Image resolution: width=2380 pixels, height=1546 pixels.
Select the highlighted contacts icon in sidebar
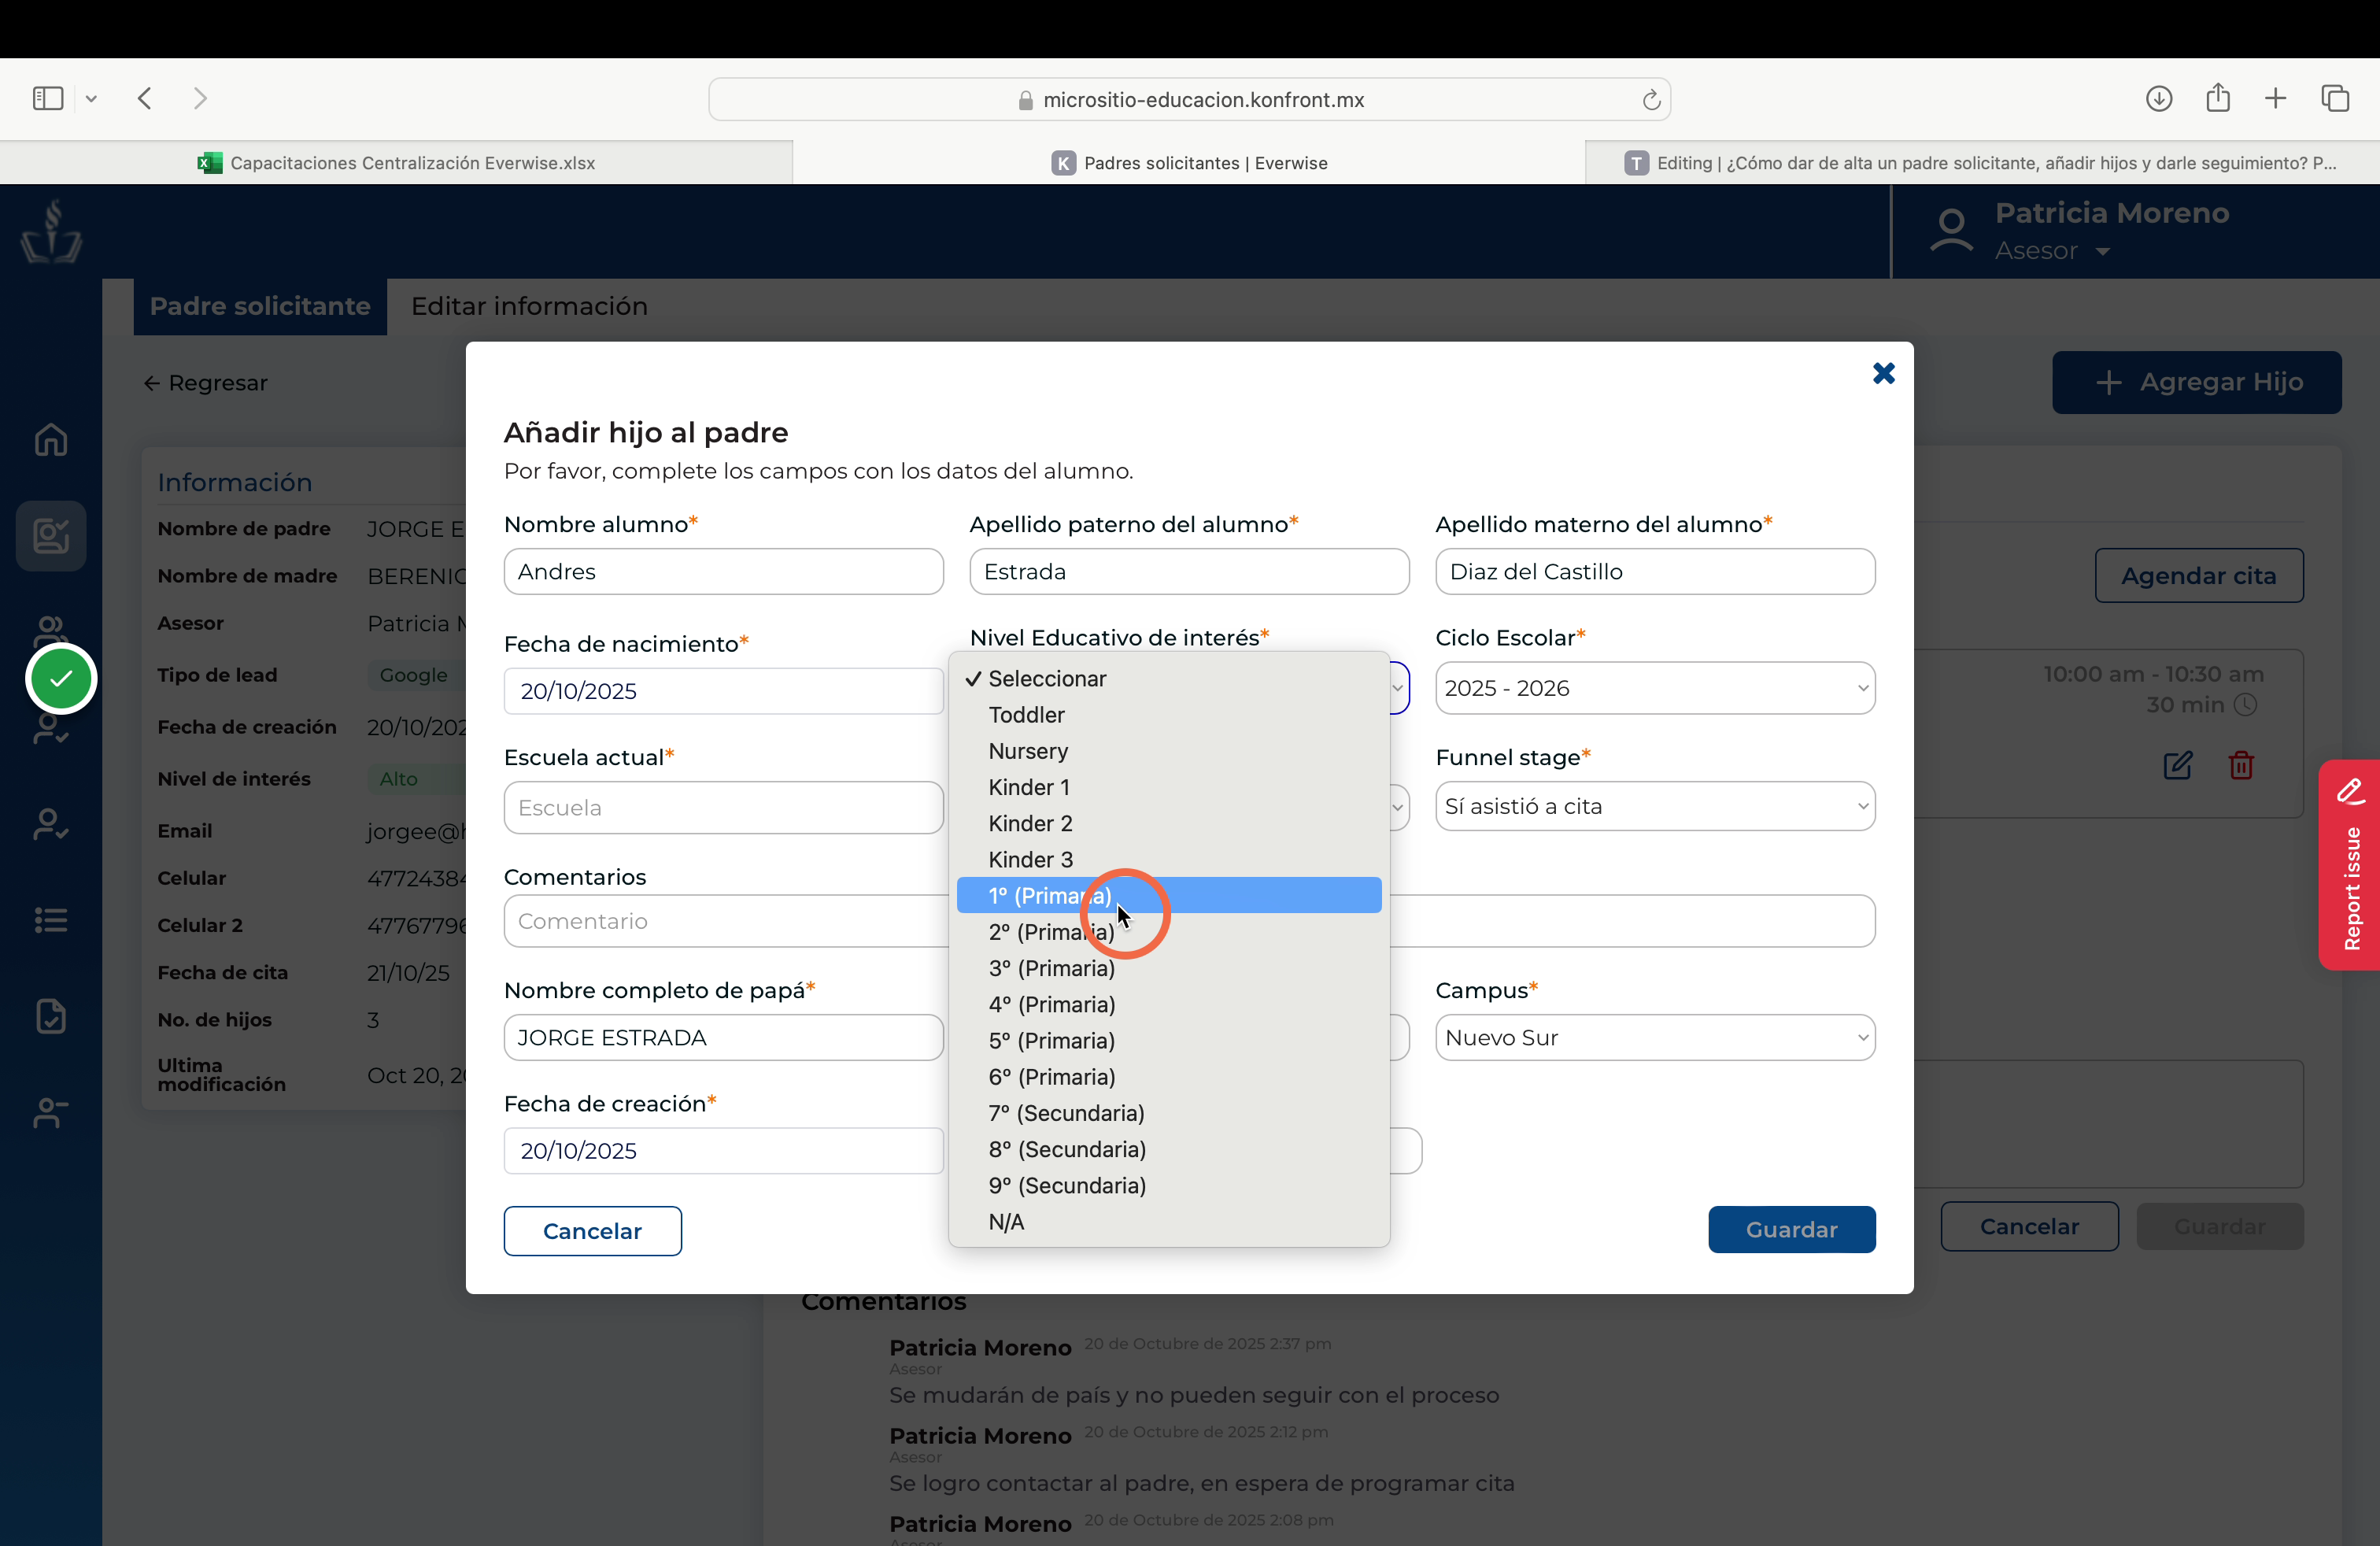(51, 536)
